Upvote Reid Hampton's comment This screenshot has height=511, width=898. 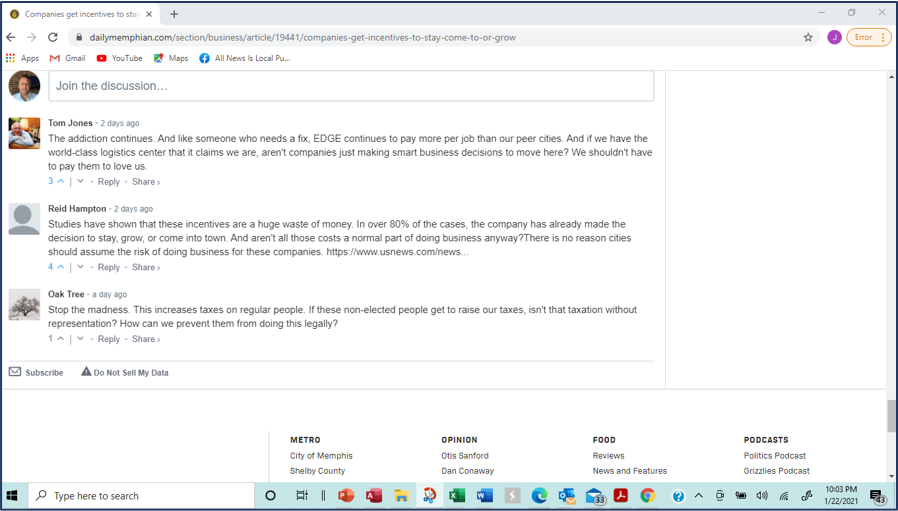pyautogui.click(x=61, y=266)
